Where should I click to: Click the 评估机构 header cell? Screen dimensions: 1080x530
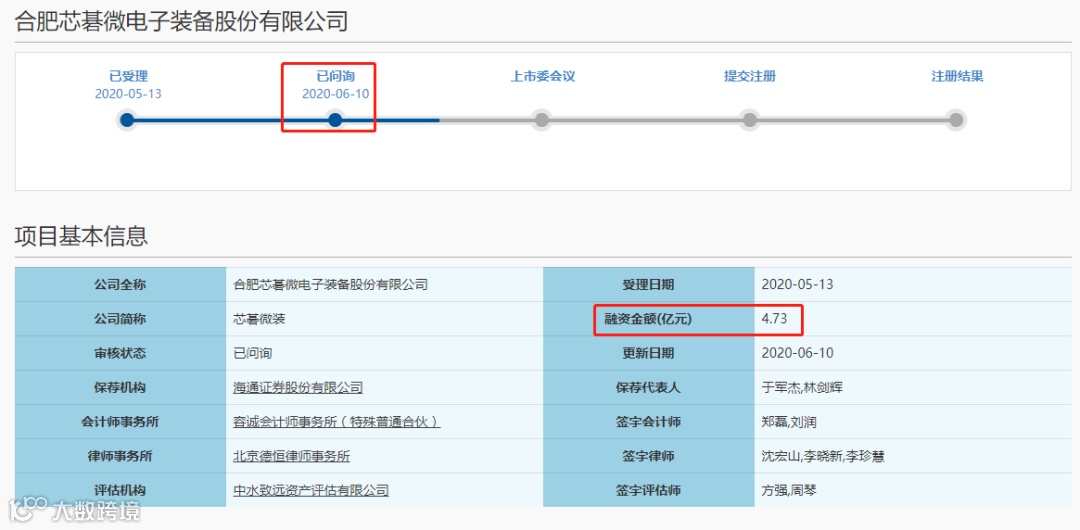pyautogui.click(x=121, y=491)
